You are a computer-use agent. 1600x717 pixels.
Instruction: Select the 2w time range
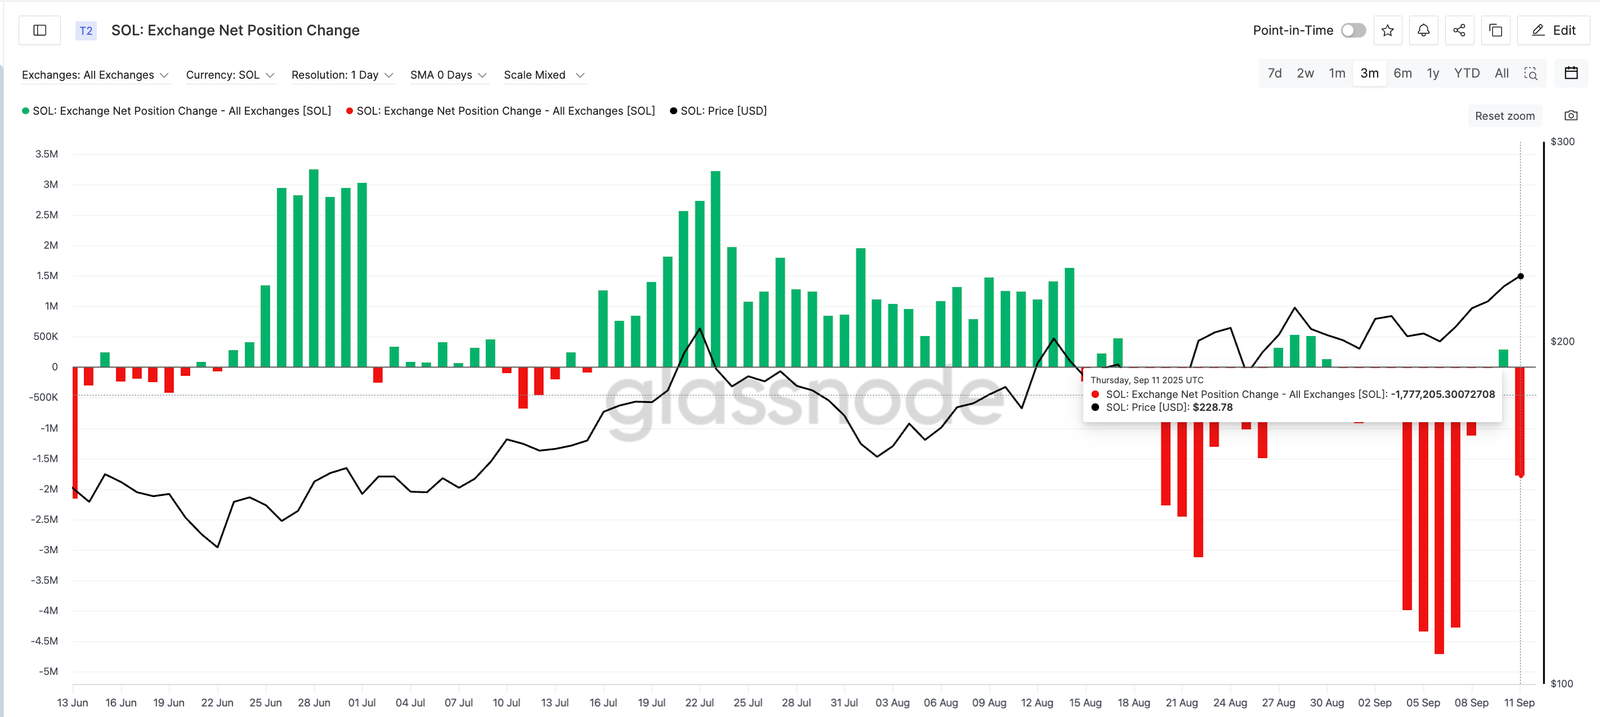(1305, 73)
